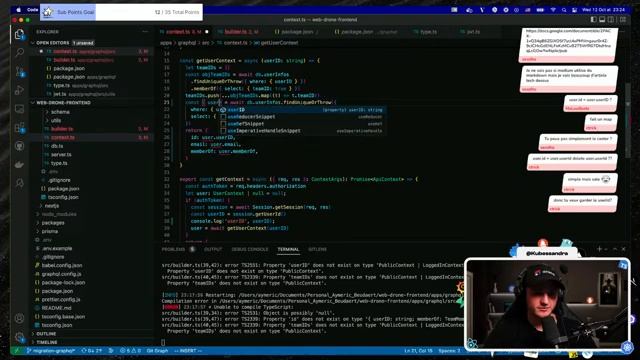Open the Code menu in the macOS menu bar
This screenshot has height=360, width=640.
pos(32,9)
